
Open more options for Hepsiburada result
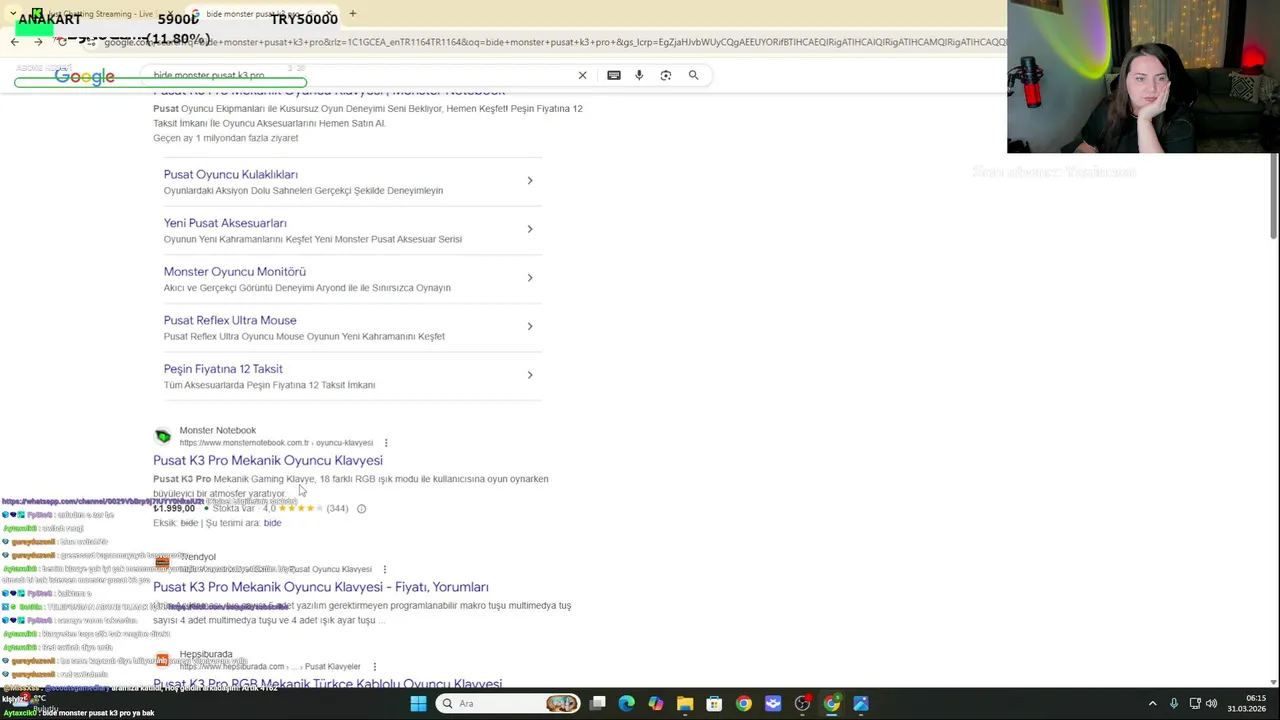click(374, 667)
